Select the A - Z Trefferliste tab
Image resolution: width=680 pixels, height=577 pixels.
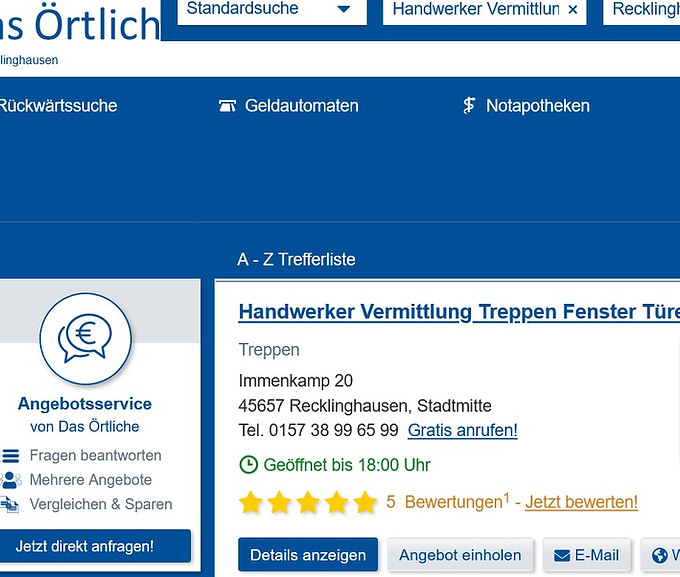(x=296, y=259)
